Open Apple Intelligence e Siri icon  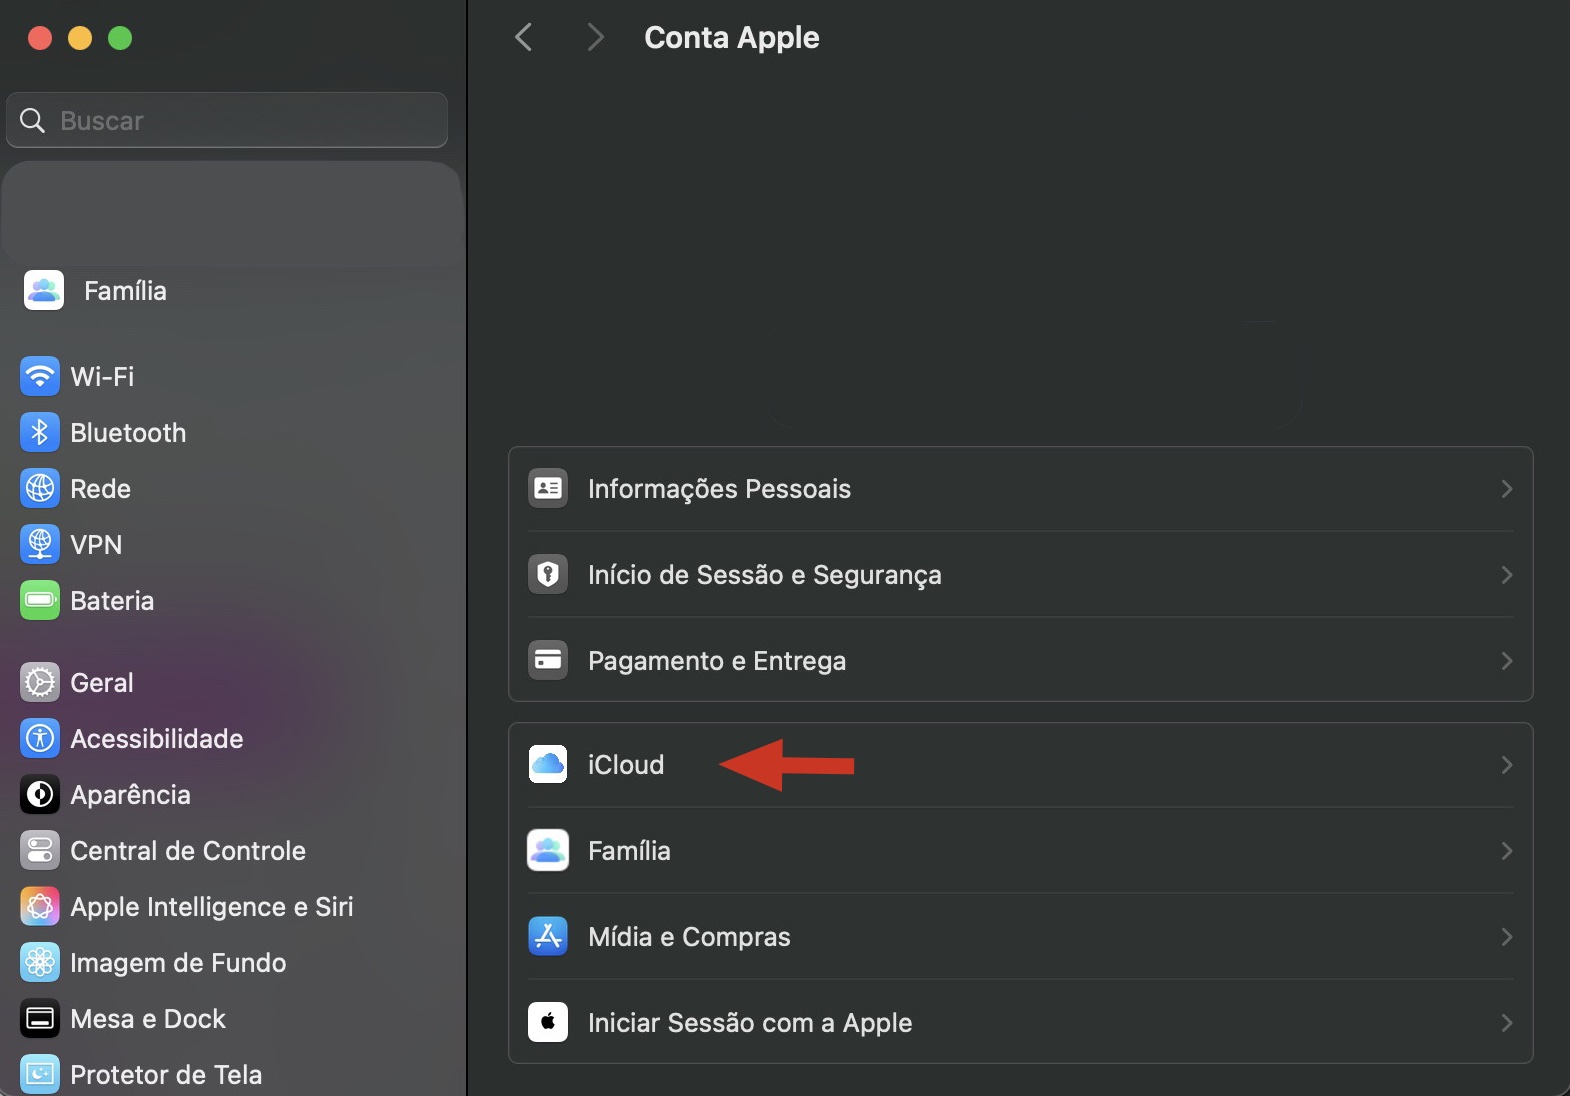coord(40,906)
